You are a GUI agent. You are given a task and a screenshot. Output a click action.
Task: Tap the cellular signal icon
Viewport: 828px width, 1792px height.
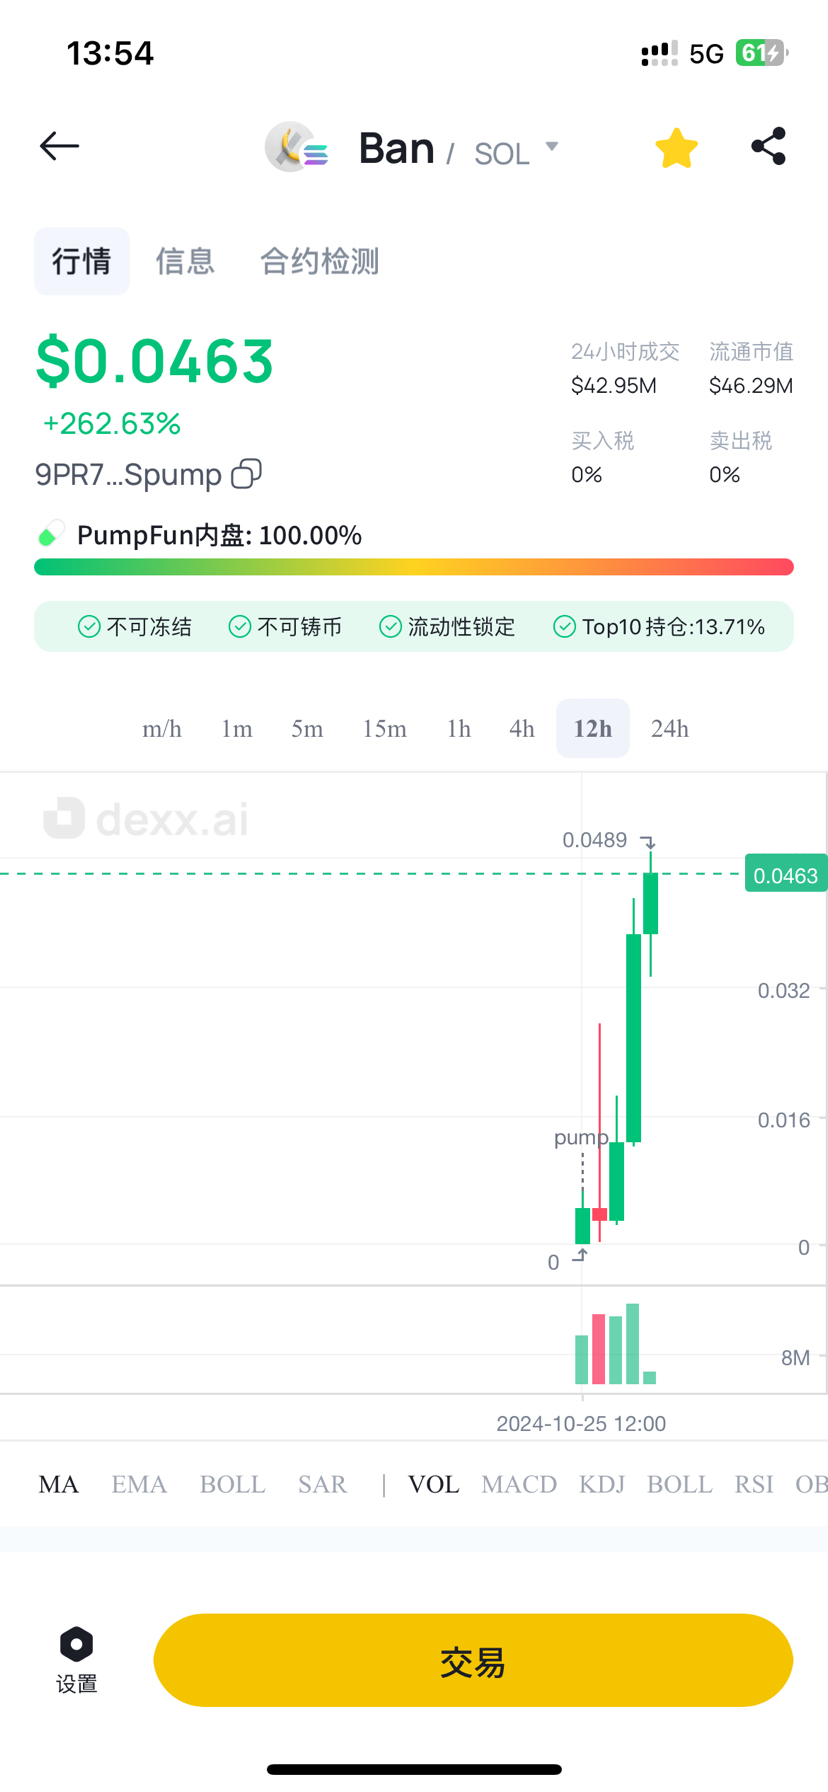click(659, 53)
